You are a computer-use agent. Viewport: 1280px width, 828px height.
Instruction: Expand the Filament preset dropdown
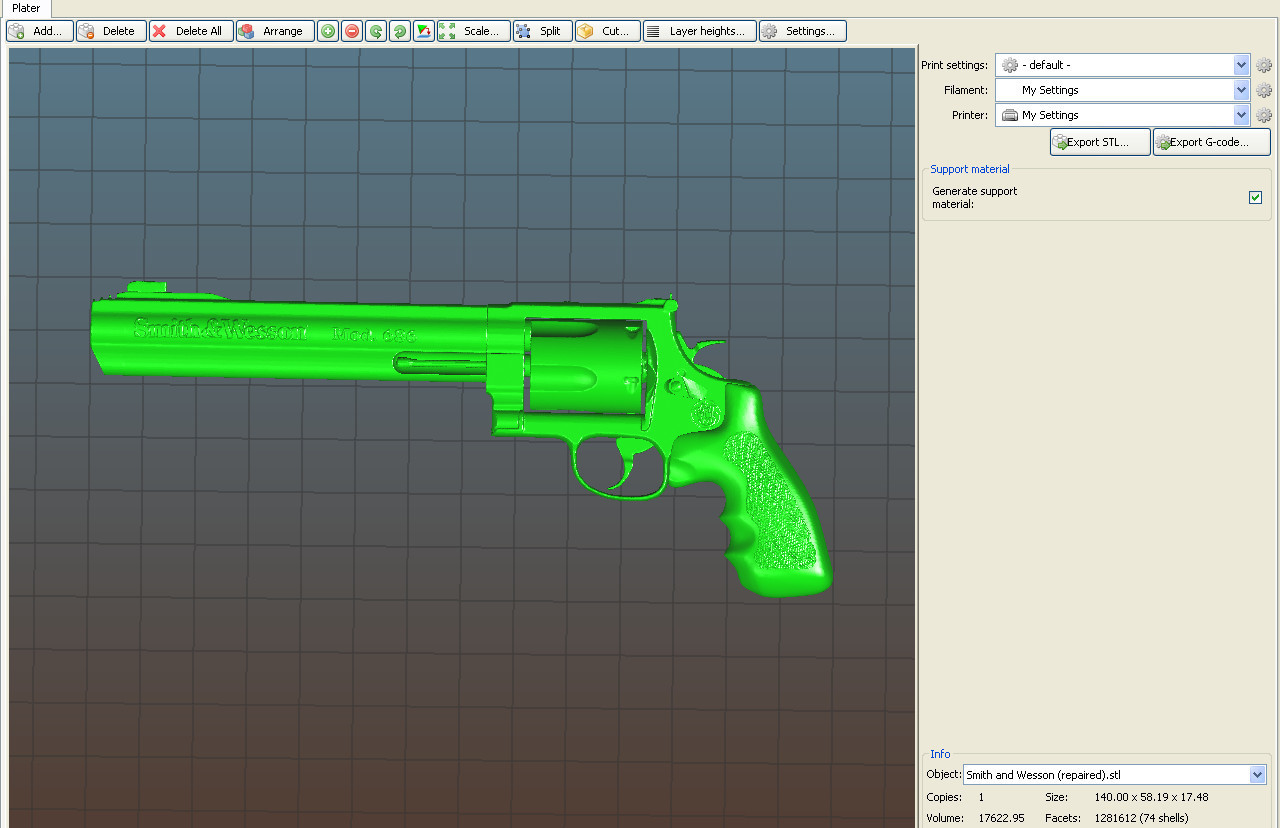tap(1242, 90)
